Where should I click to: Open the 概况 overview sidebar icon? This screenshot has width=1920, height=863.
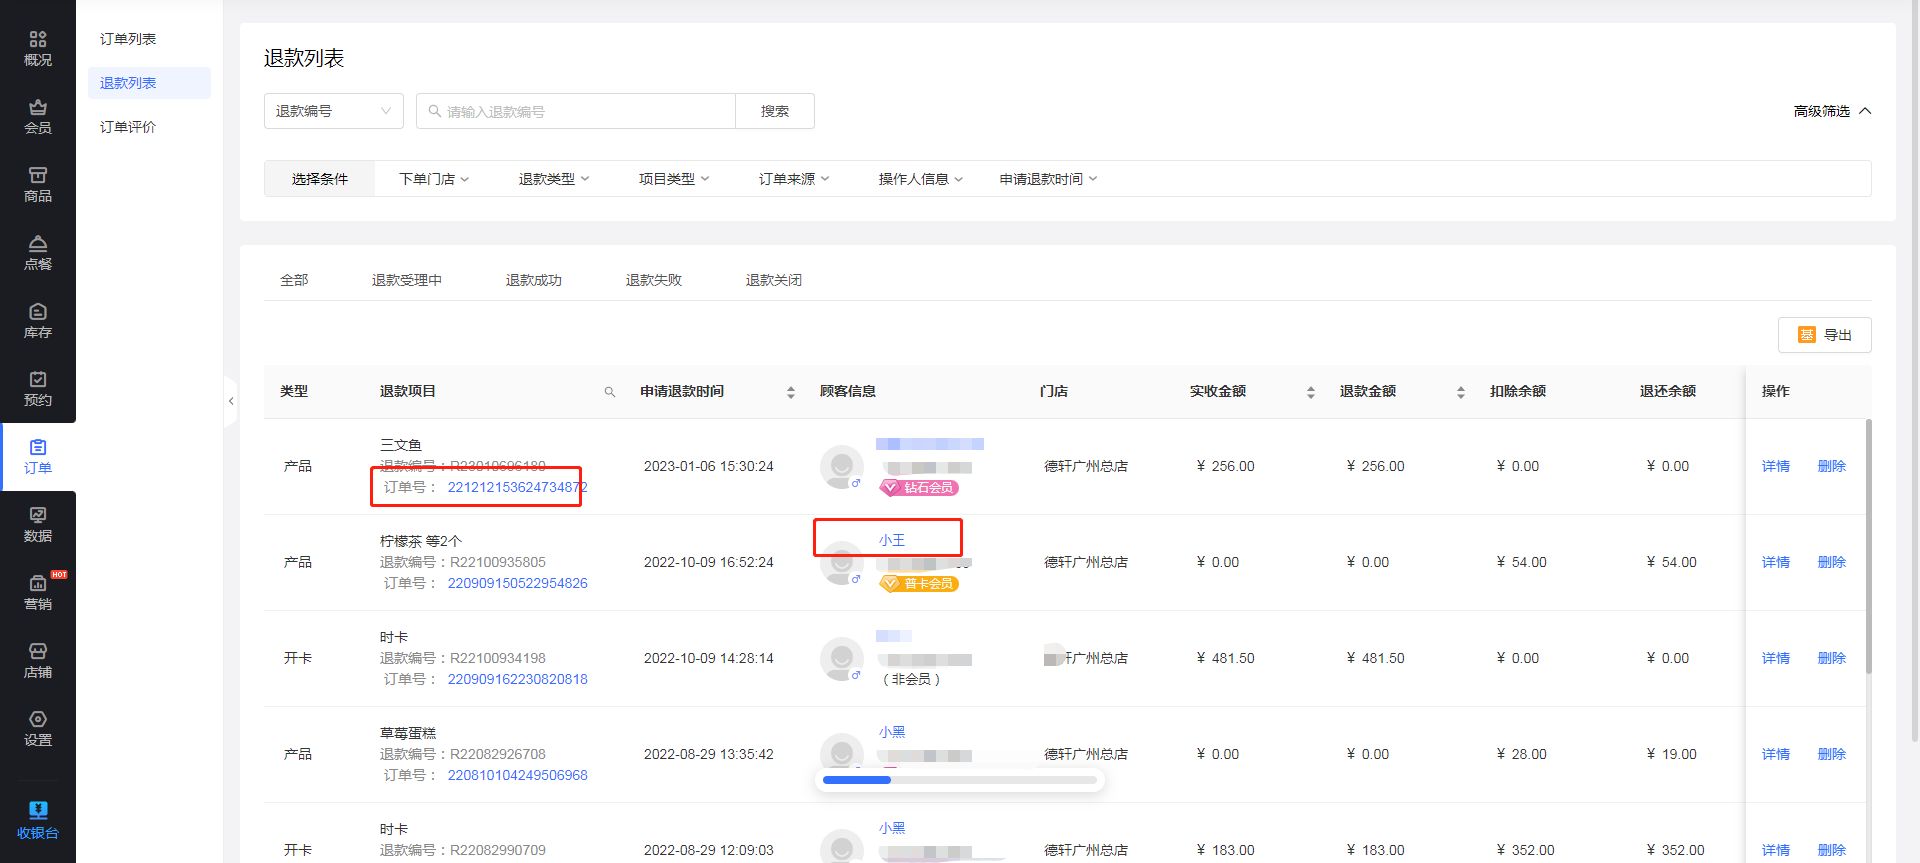38,48
